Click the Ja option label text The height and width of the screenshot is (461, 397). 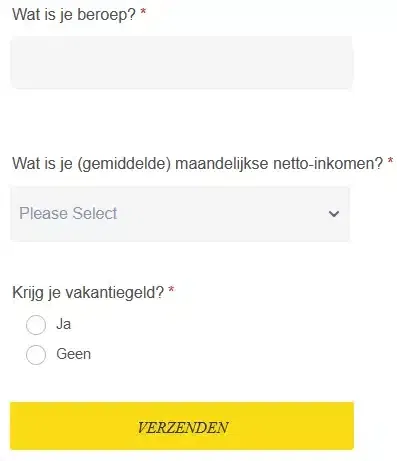[63, 324]
